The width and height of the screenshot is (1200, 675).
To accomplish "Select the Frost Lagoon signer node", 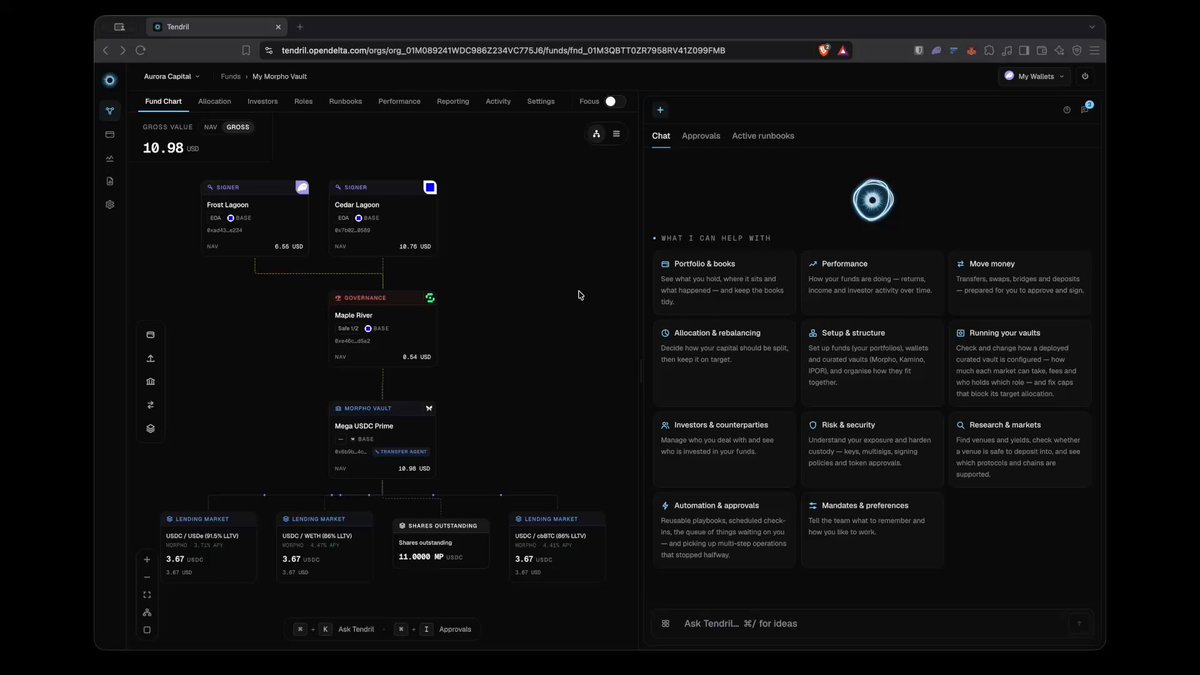I will tap(255, 218).
